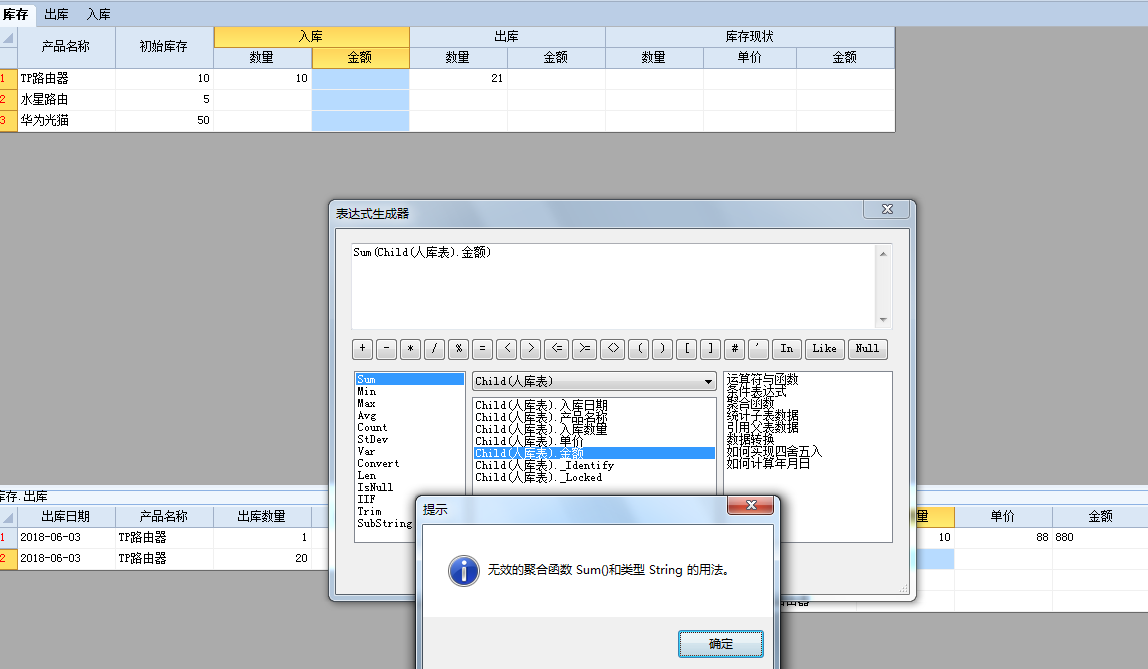
Task: Click grid corner selector of 库存 table
Action: [x=8, y=37]
